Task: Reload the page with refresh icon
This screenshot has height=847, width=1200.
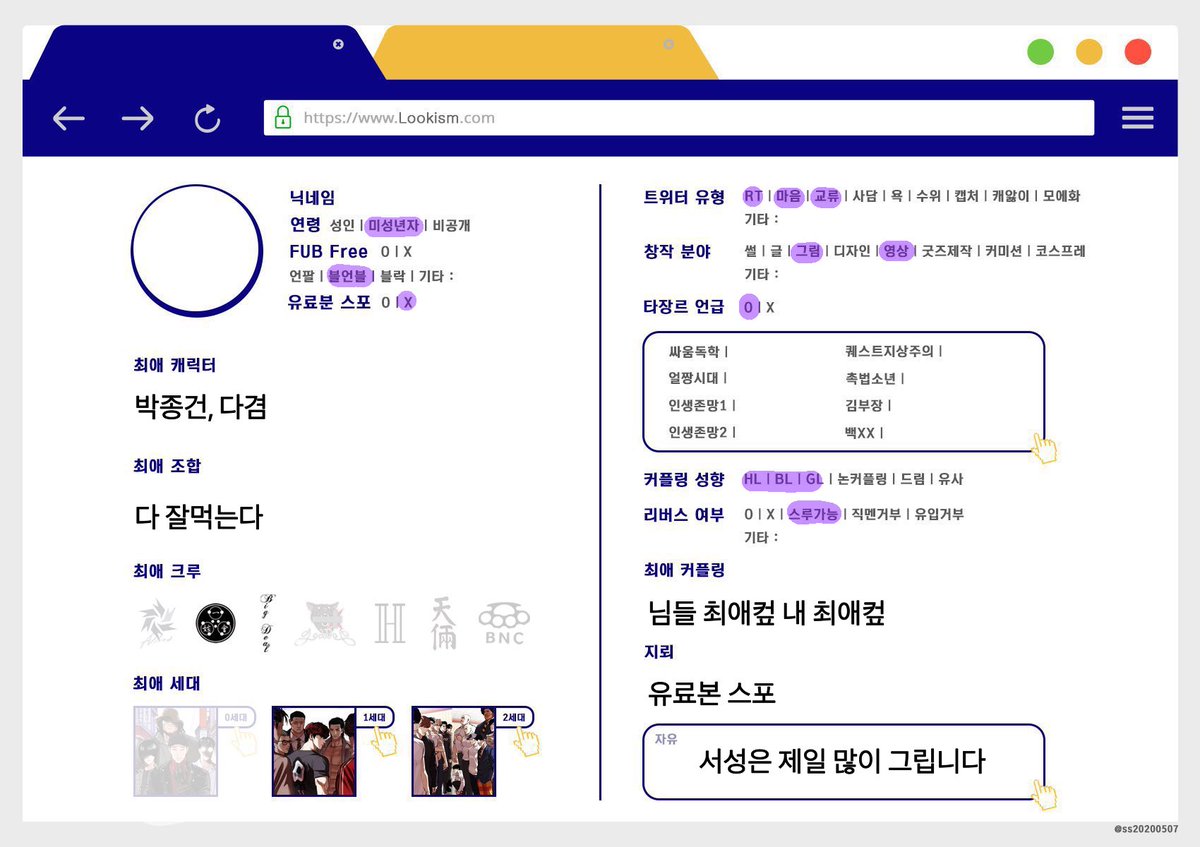Action: point(207,119)
